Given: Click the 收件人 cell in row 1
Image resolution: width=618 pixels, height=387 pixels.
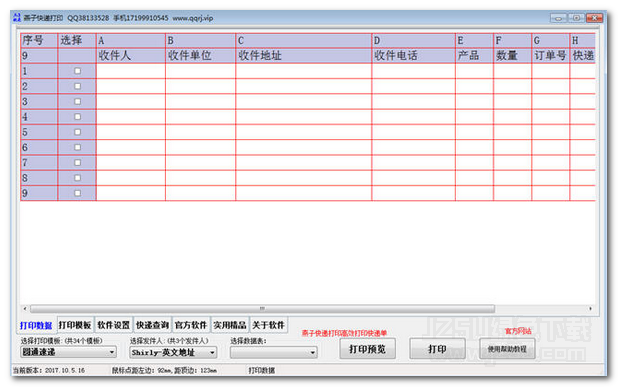Looking at the screenshot, I should 130,71.
